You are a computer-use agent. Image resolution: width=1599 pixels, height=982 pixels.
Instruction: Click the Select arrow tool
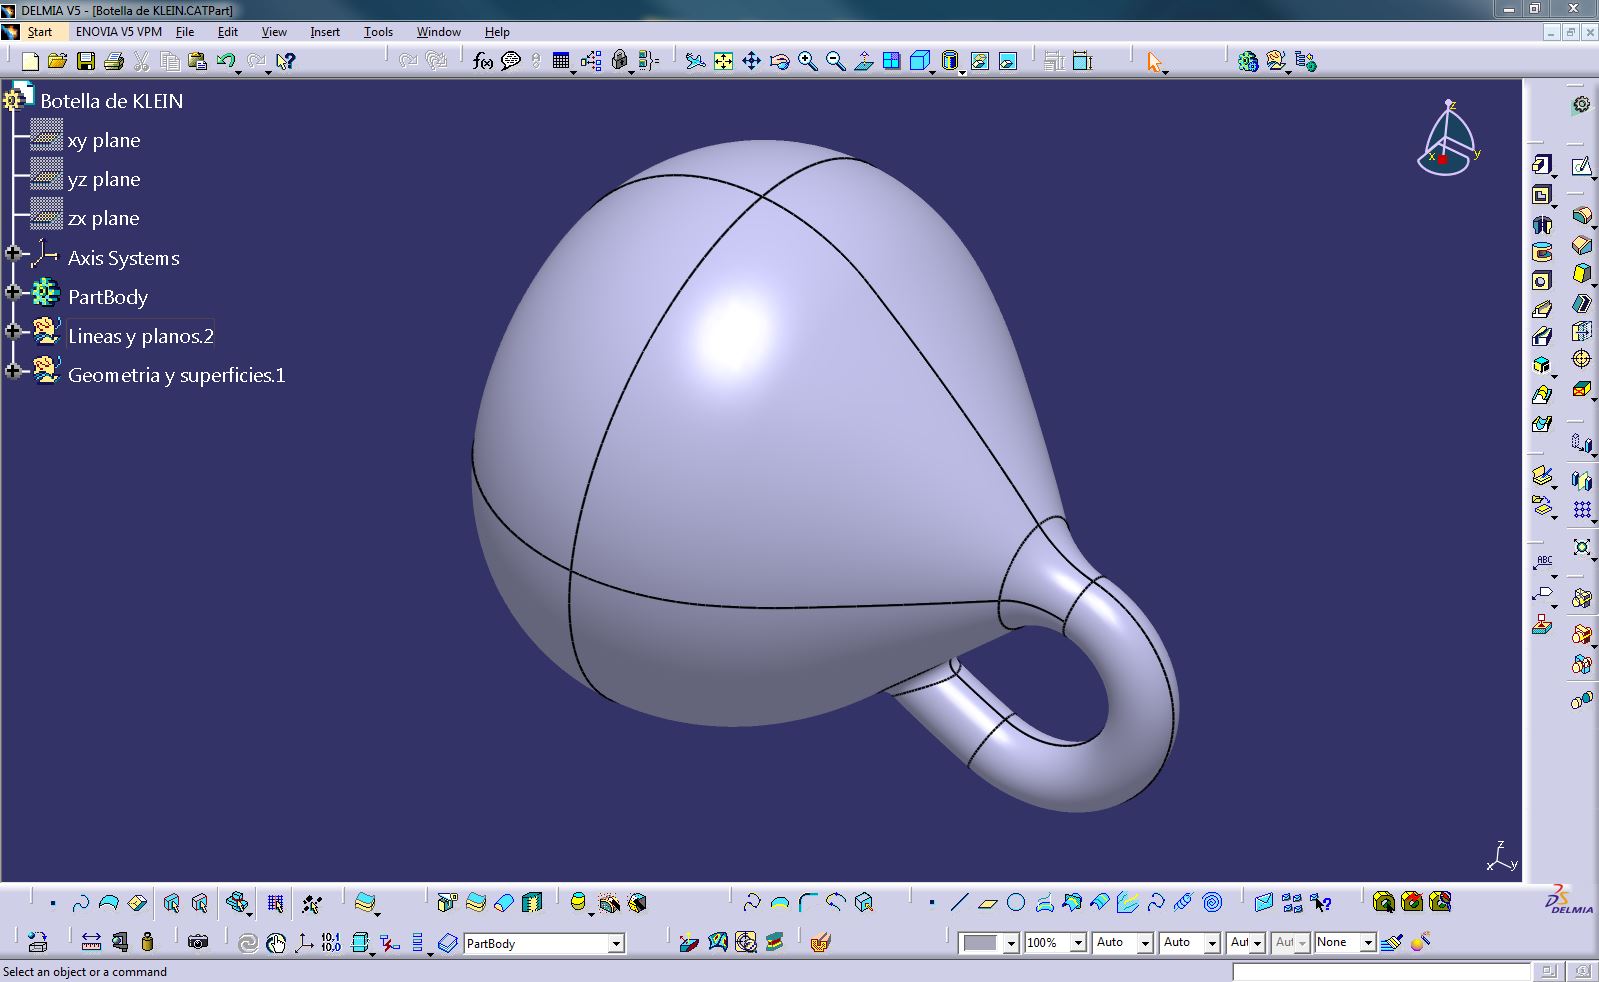(x=1155, y=62)
